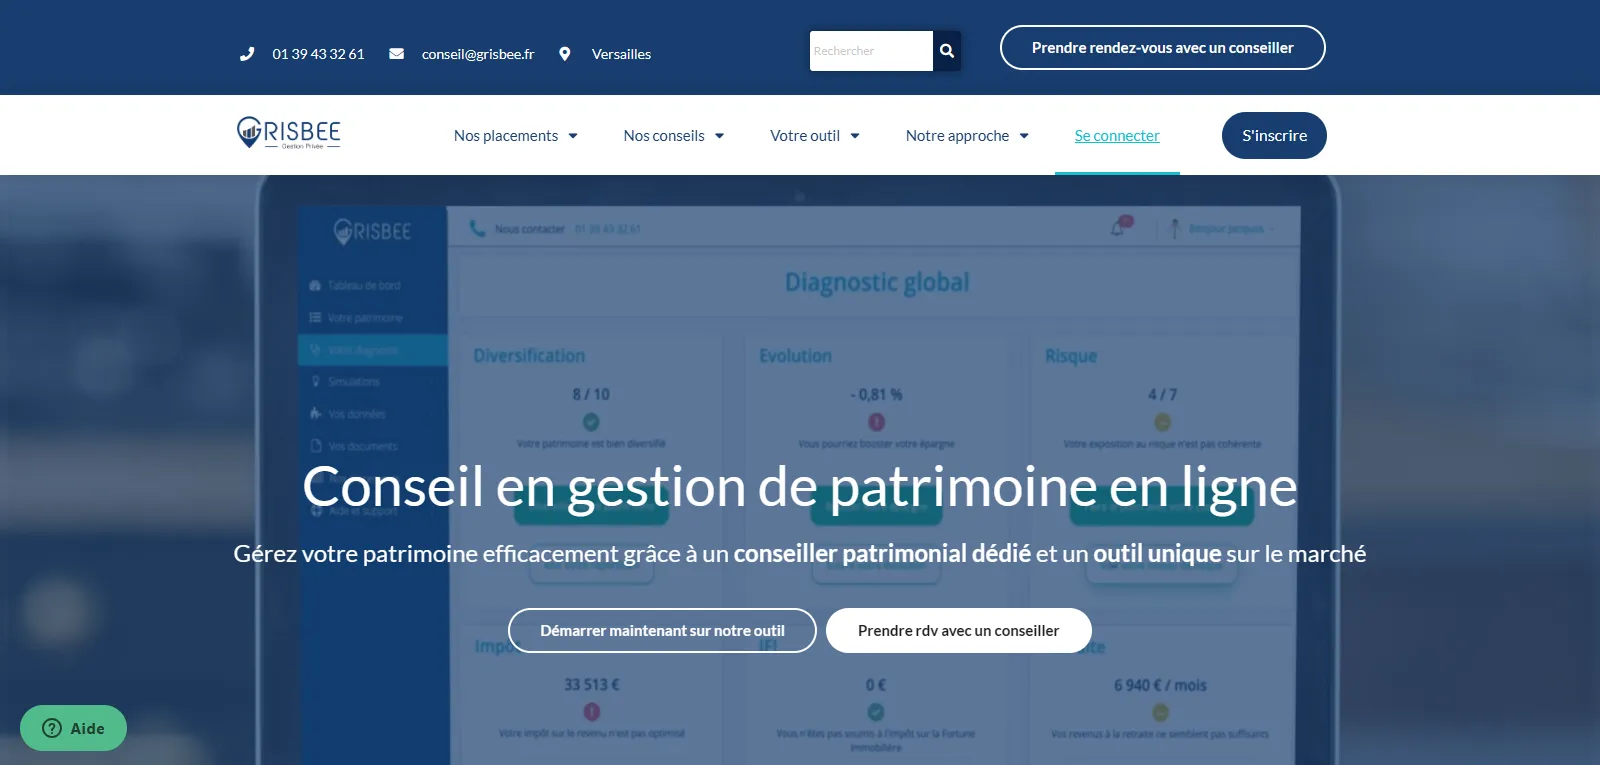
Task: Click Prendre rendez-vous avec un conseiller
Action: tap(1163, 48)
